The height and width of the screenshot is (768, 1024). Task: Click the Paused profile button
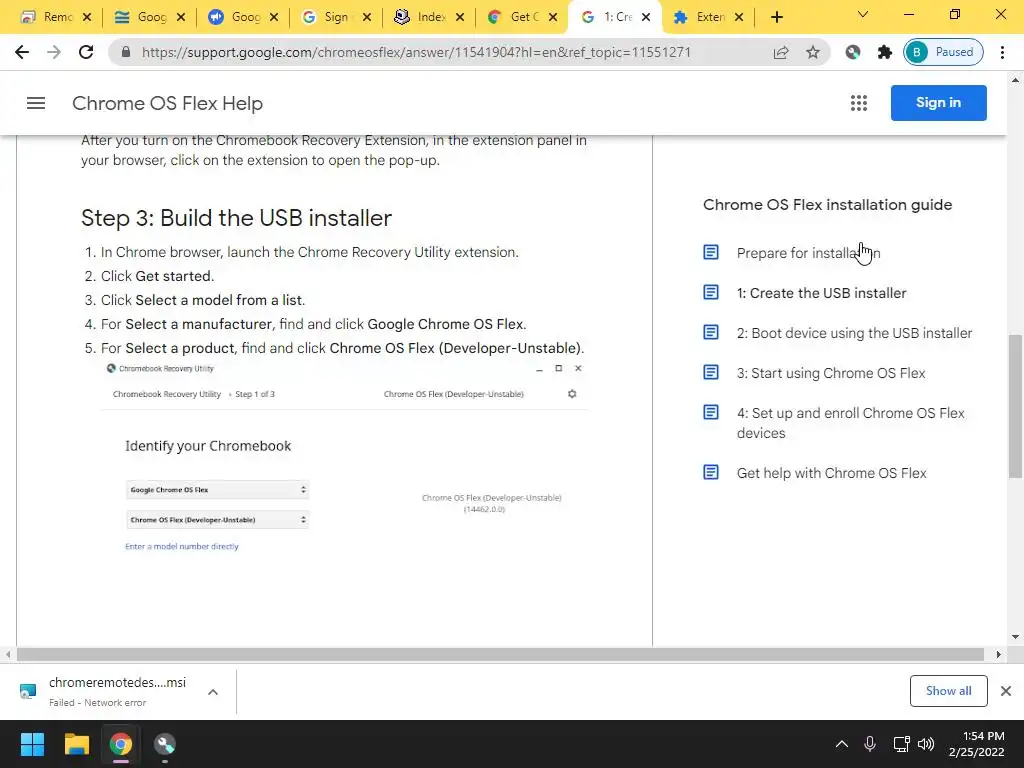pyautogui.click(x=943, y=52)
